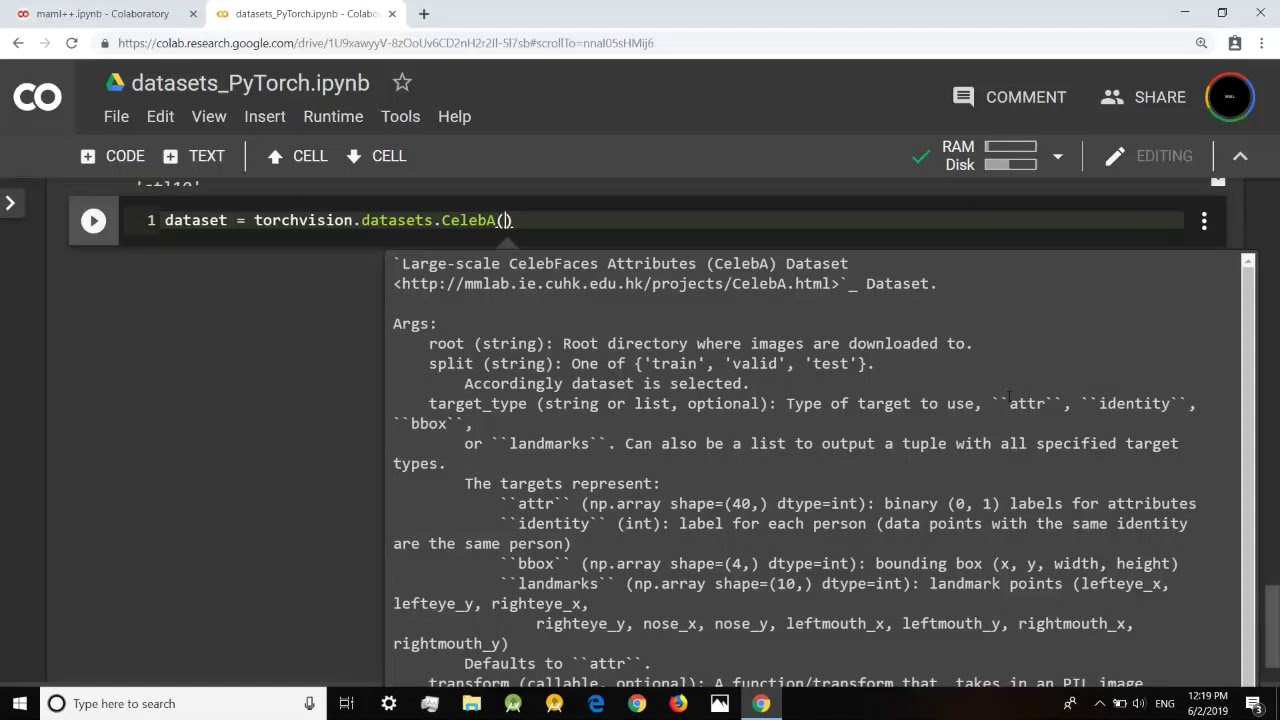Image resolution: width=1280 pixels, height=720 pixels.
Task: Click the page vertical scrollbar thumb
Action: (x=1271, y=624)
